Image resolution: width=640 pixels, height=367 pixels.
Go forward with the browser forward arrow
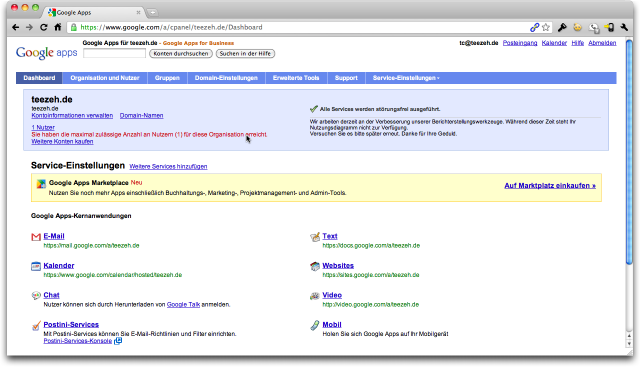tap(29, 27)
